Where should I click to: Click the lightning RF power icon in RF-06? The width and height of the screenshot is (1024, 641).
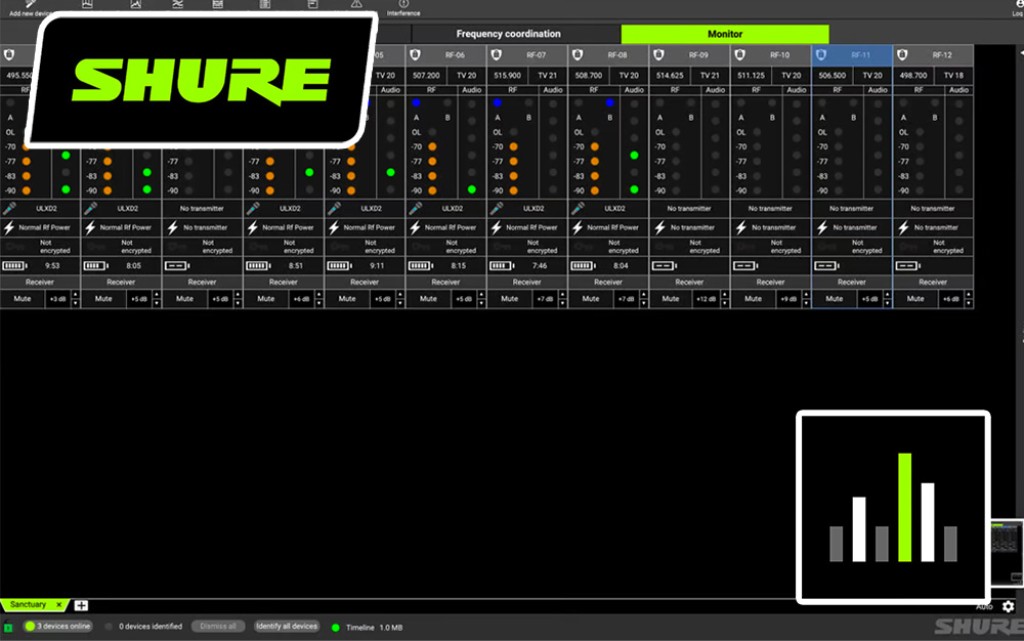pos(415,228)
